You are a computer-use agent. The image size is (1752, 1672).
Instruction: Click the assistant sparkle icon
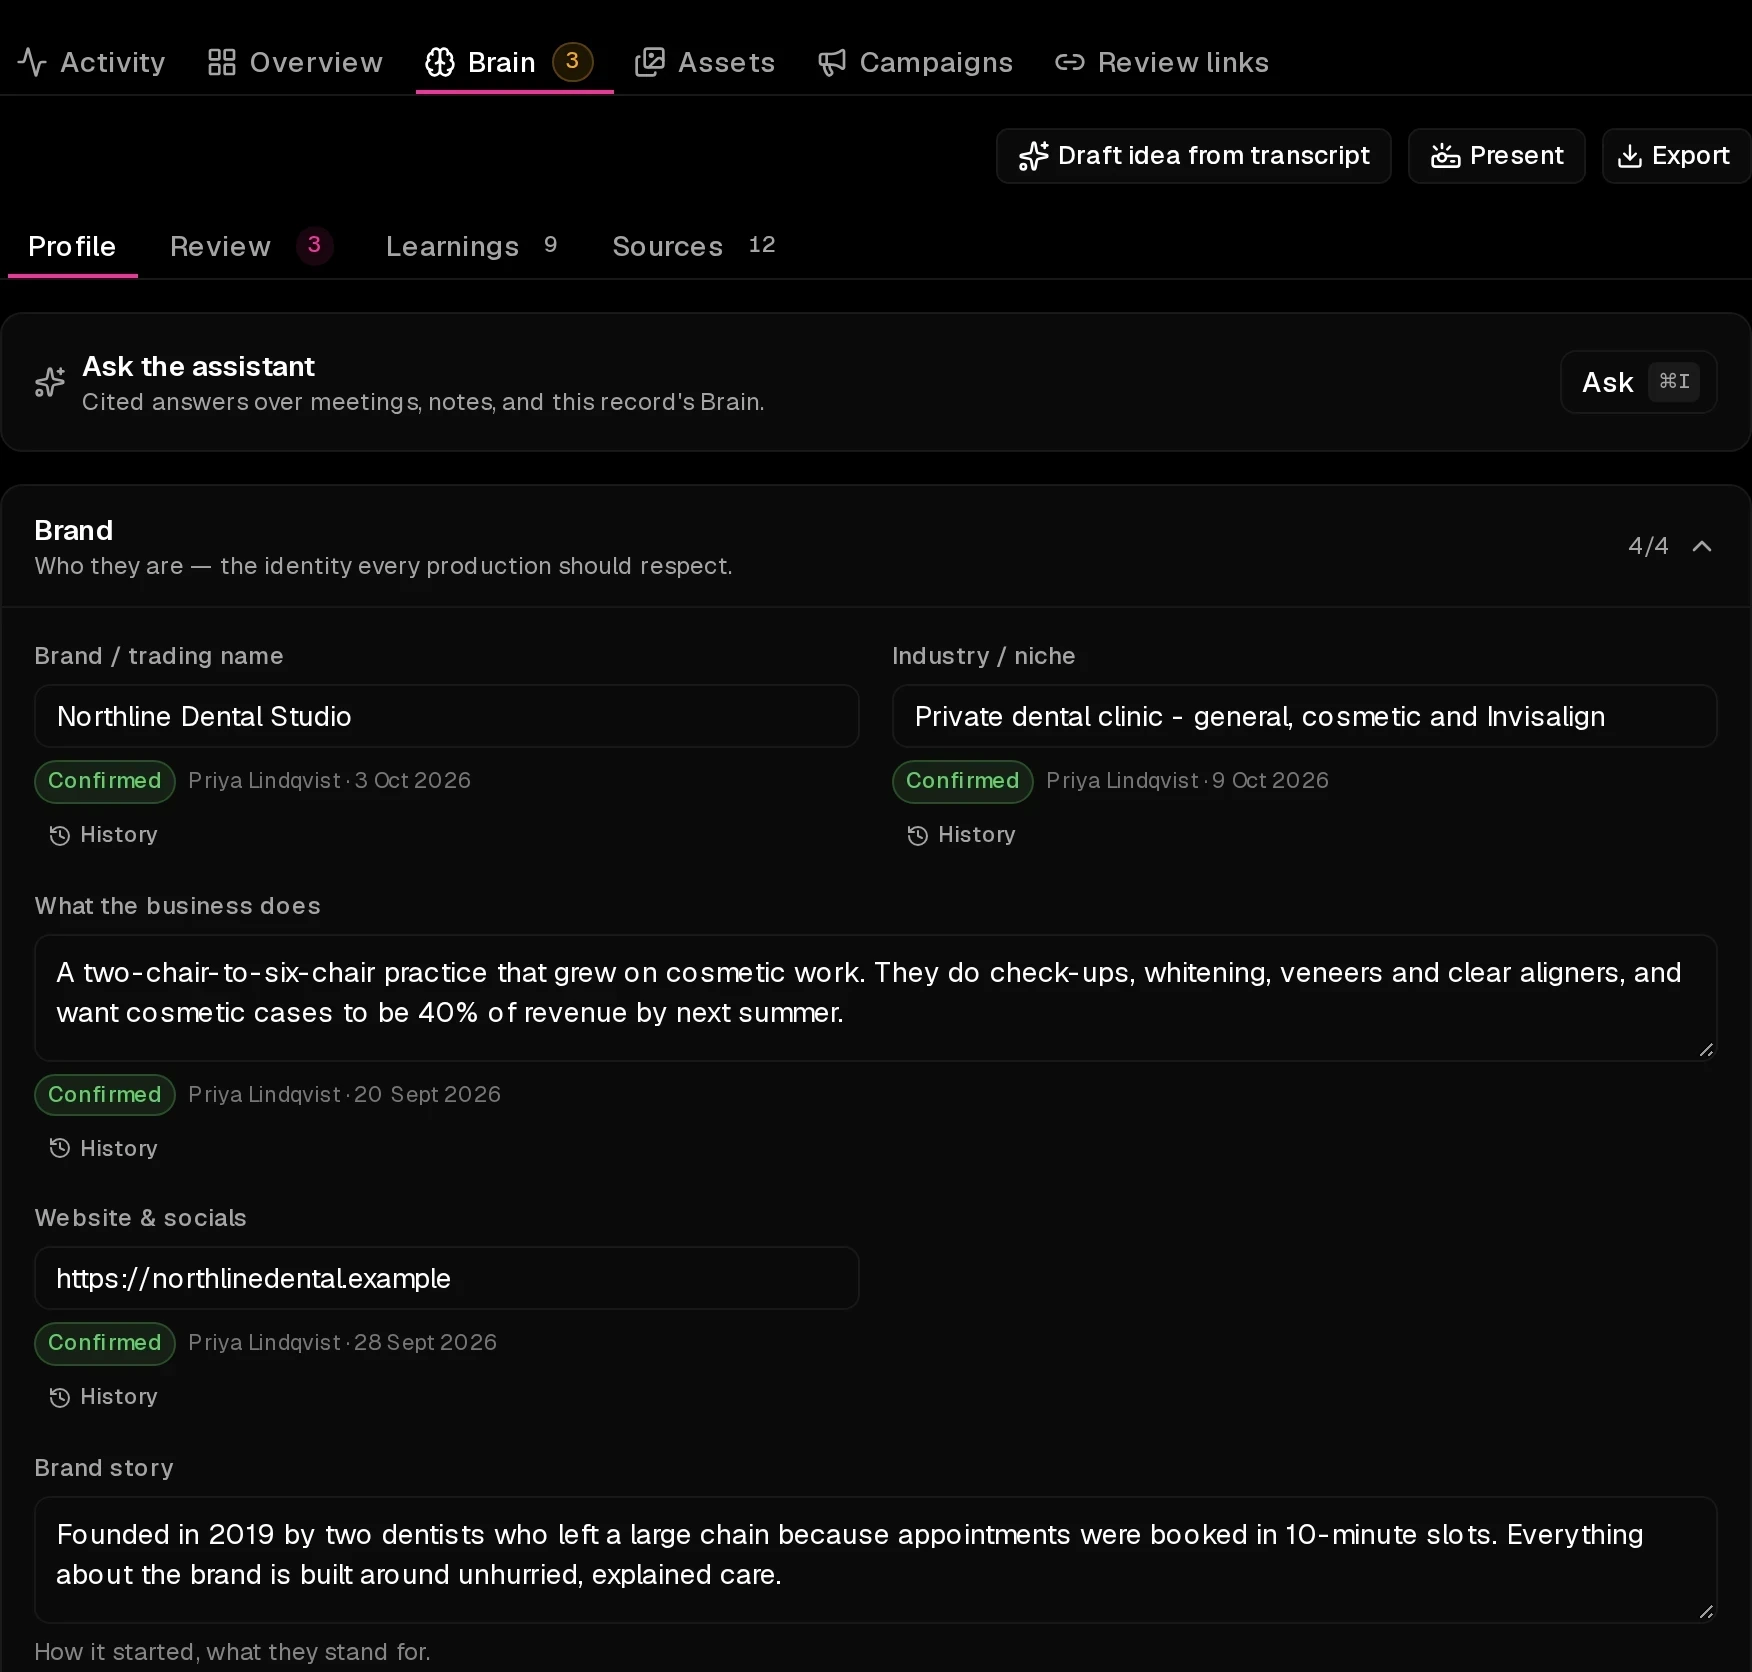tap(49, 381)
